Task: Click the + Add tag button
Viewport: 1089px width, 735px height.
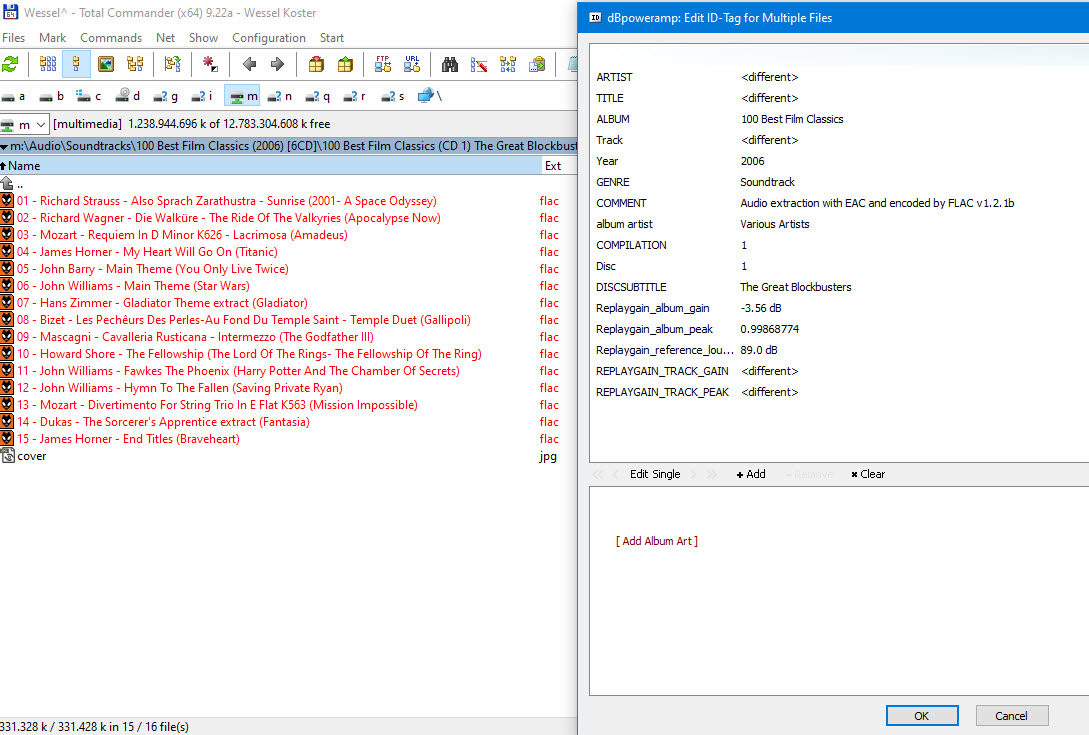Action: click(751, 474)
